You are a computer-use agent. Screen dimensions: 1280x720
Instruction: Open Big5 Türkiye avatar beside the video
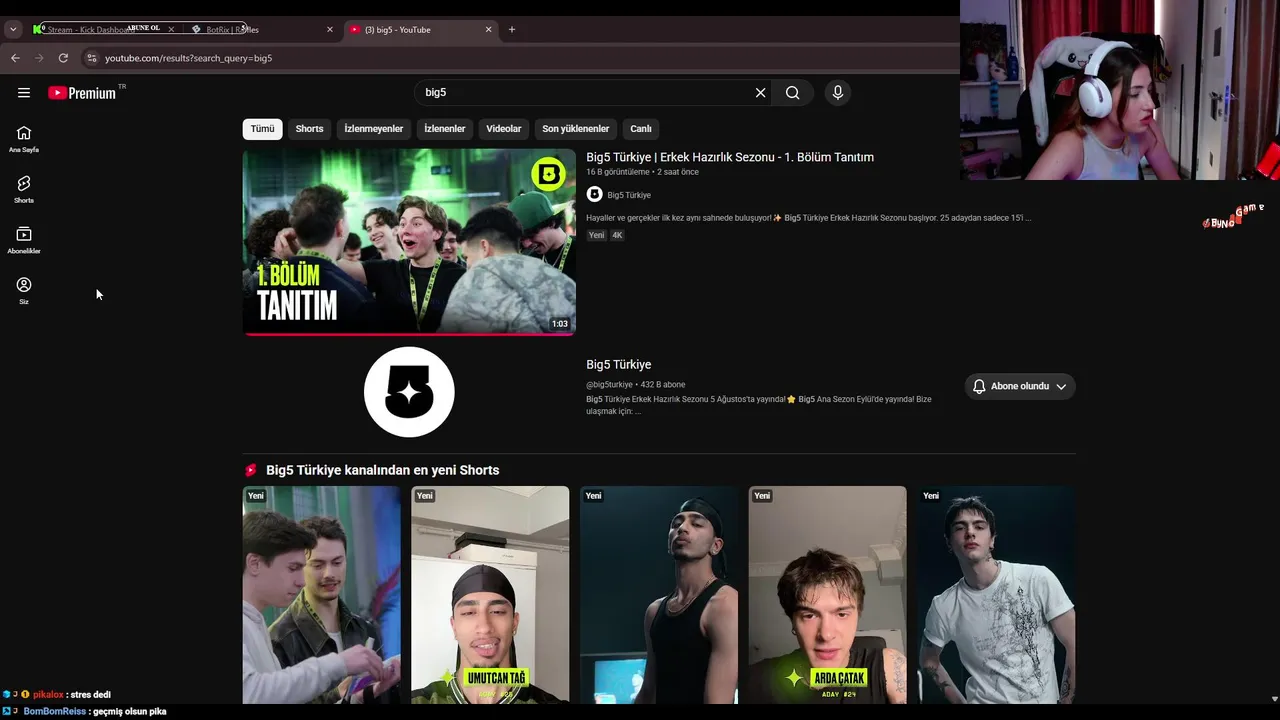pyautogui.click(x=594, y=194)
